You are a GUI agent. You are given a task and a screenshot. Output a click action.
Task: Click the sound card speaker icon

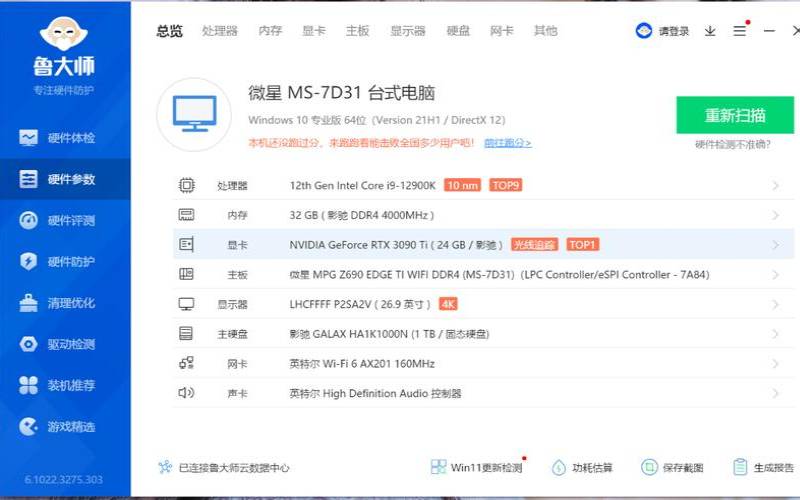(x=186, y=393)
